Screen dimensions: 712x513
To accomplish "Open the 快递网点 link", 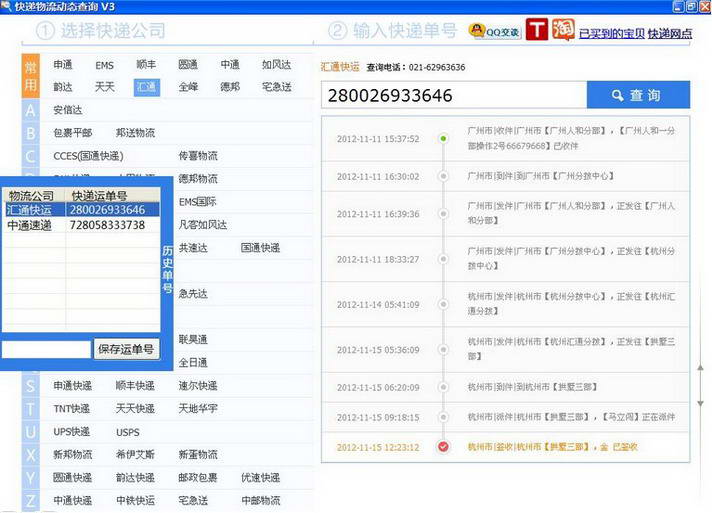I will pos(670,34).
